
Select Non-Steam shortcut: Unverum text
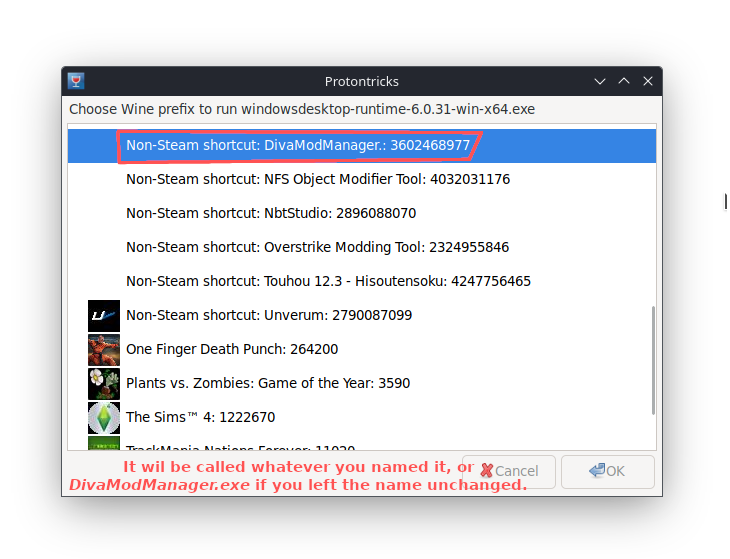269,315
